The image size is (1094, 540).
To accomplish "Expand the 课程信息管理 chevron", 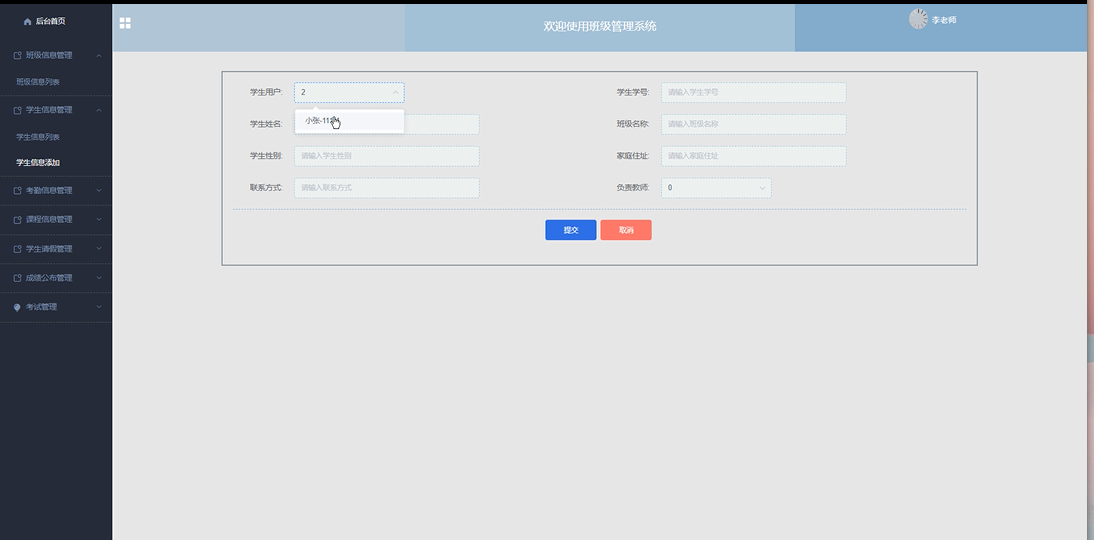I will [98, 220].
